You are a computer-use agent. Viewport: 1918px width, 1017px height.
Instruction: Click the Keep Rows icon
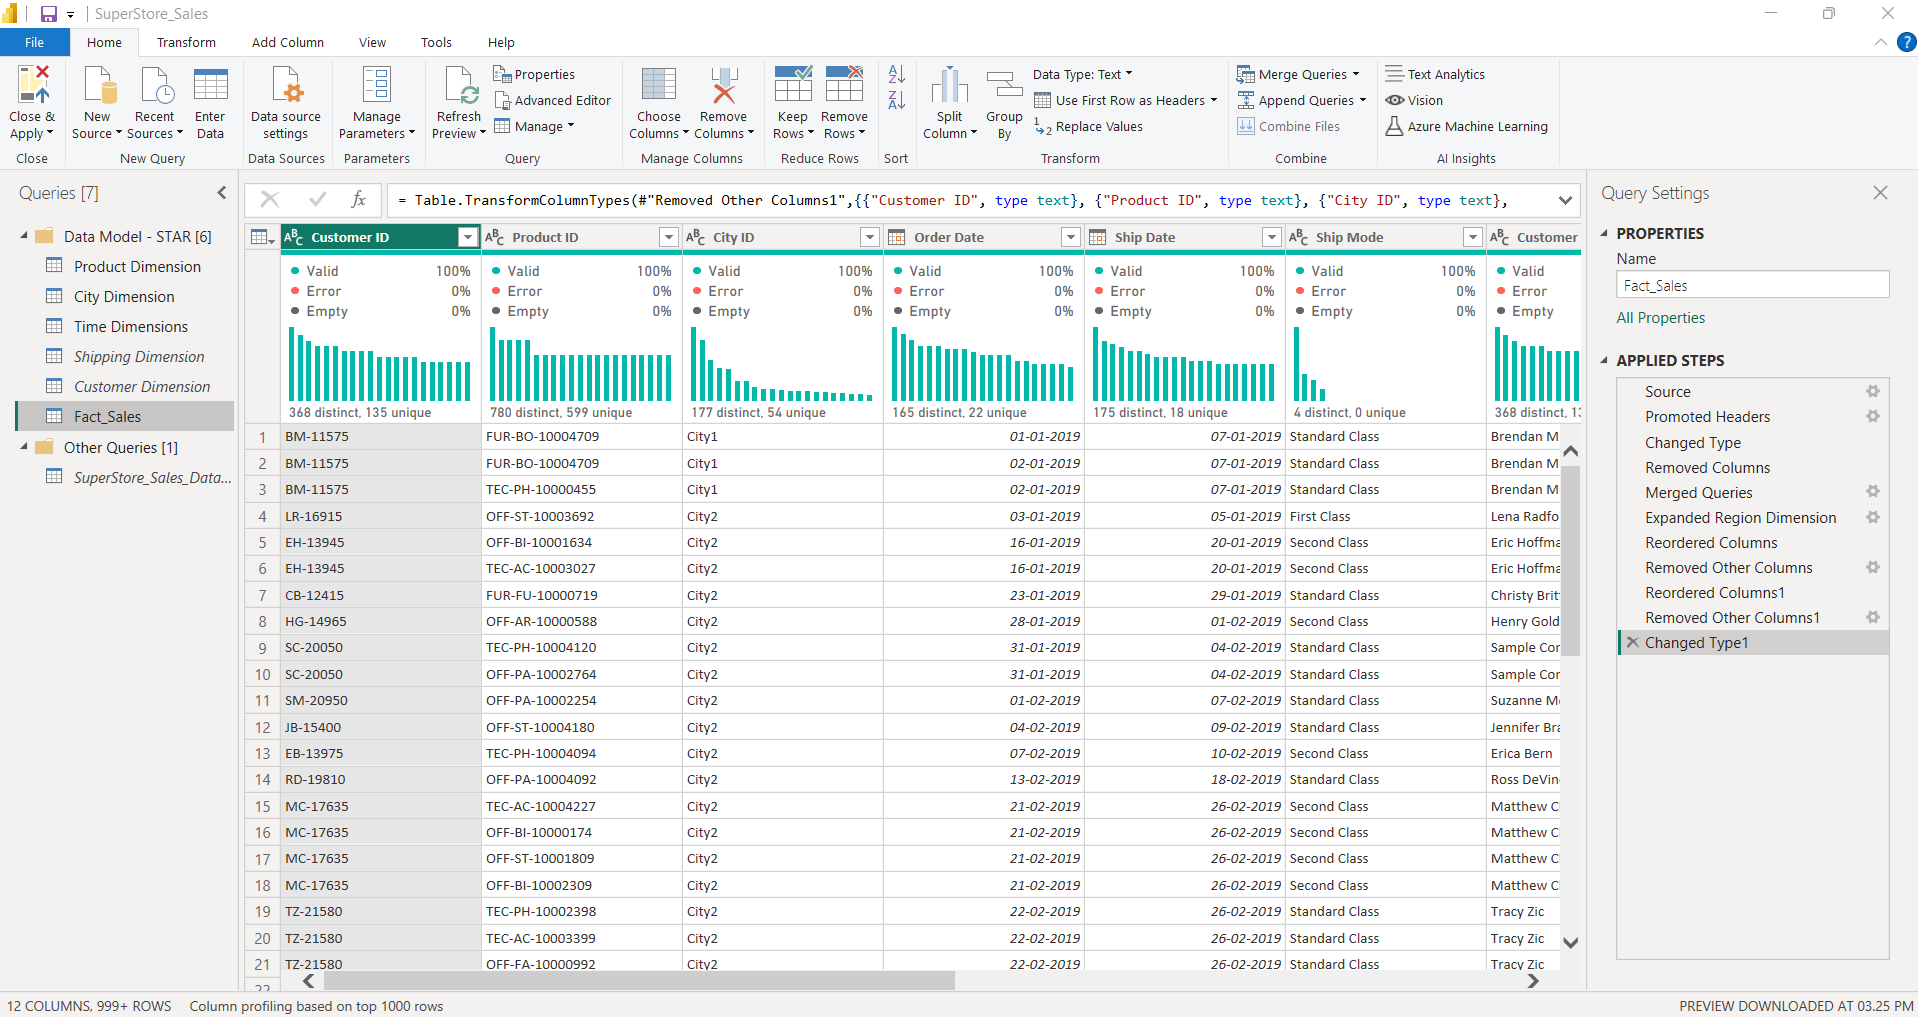(793, 85)
